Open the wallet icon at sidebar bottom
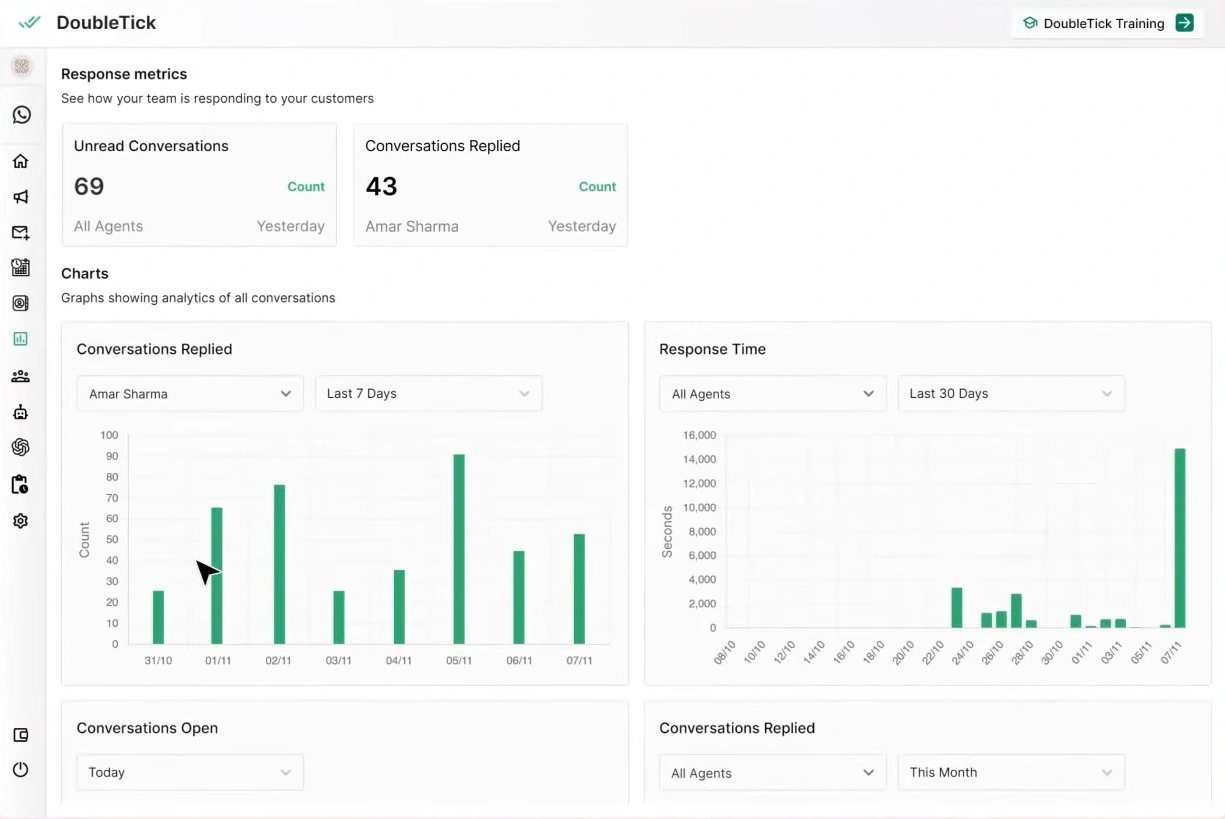The width and height of the screenshot is (1225, 819). coord(21,735)
